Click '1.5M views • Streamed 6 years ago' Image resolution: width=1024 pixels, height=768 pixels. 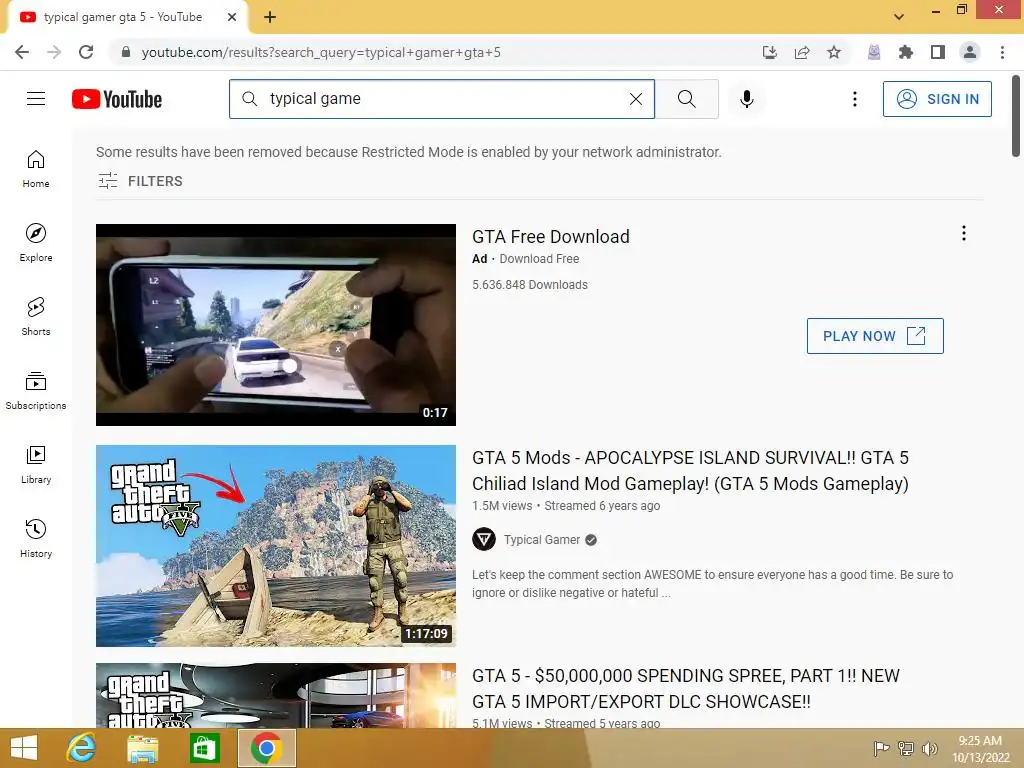coord(566,505)
